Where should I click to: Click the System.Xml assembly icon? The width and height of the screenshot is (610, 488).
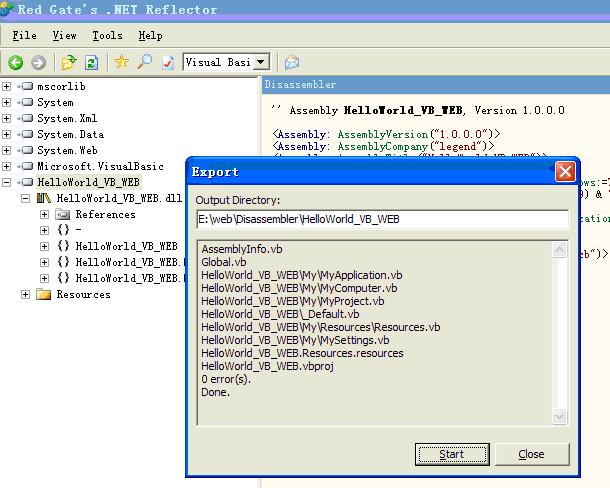pyautogui.click(x=27, y=118)
